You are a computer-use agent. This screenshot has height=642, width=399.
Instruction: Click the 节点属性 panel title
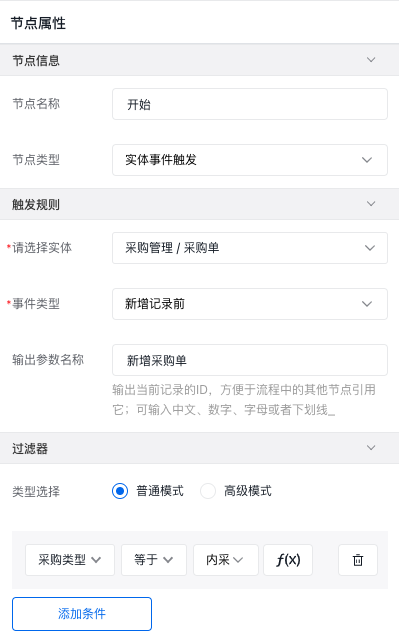(38, 23)
